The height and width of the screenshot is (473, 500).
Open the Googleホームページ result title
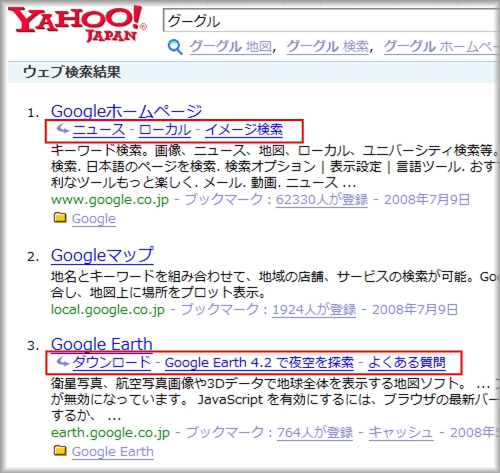tap(127, 111)
